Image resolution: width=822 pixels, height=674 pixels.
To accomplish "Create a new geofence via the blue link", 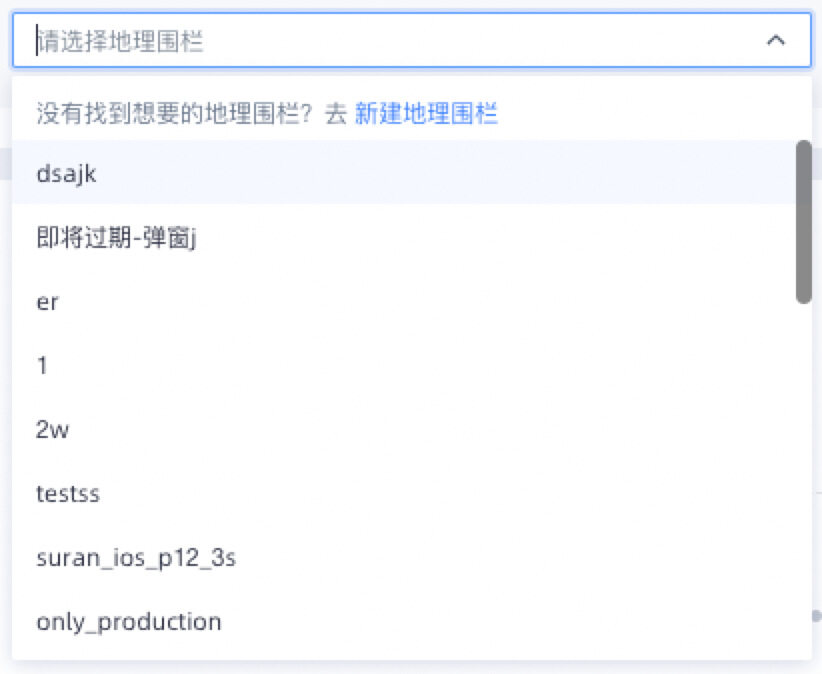I will [x=426, y=114].
